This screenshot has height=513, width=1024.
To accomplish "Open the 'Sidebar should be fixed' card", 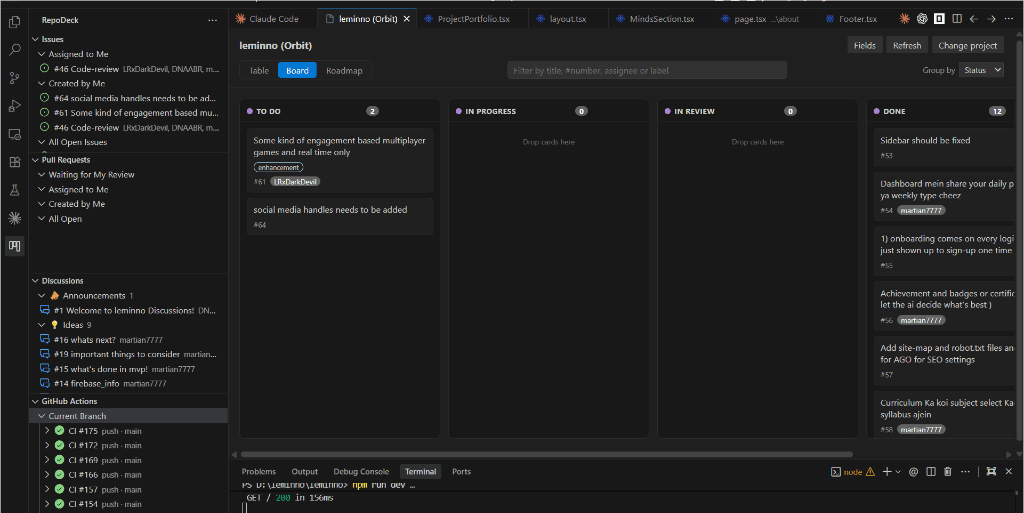I will (x=944, y=147).
